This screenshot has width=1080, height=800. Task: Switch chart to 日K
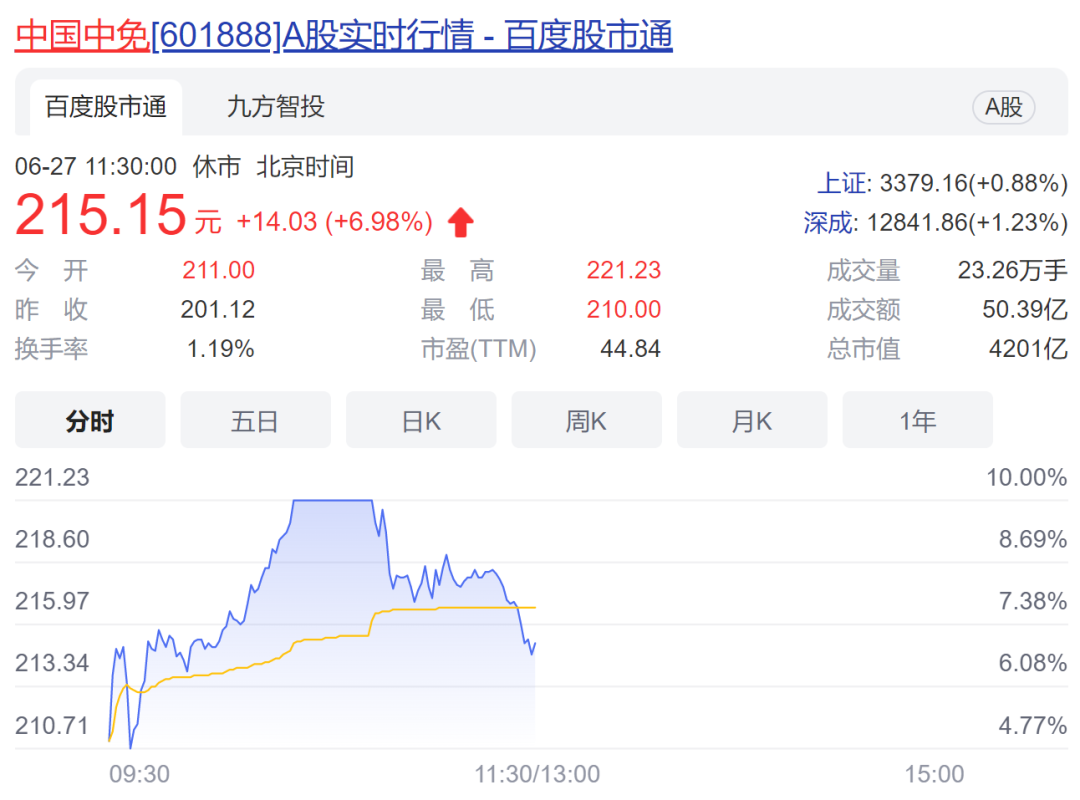click(421, 421)
